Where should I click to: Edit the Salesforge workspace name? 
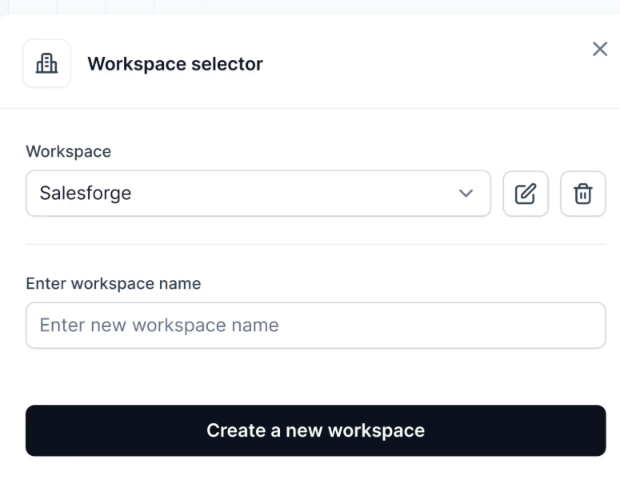point(525,193)
